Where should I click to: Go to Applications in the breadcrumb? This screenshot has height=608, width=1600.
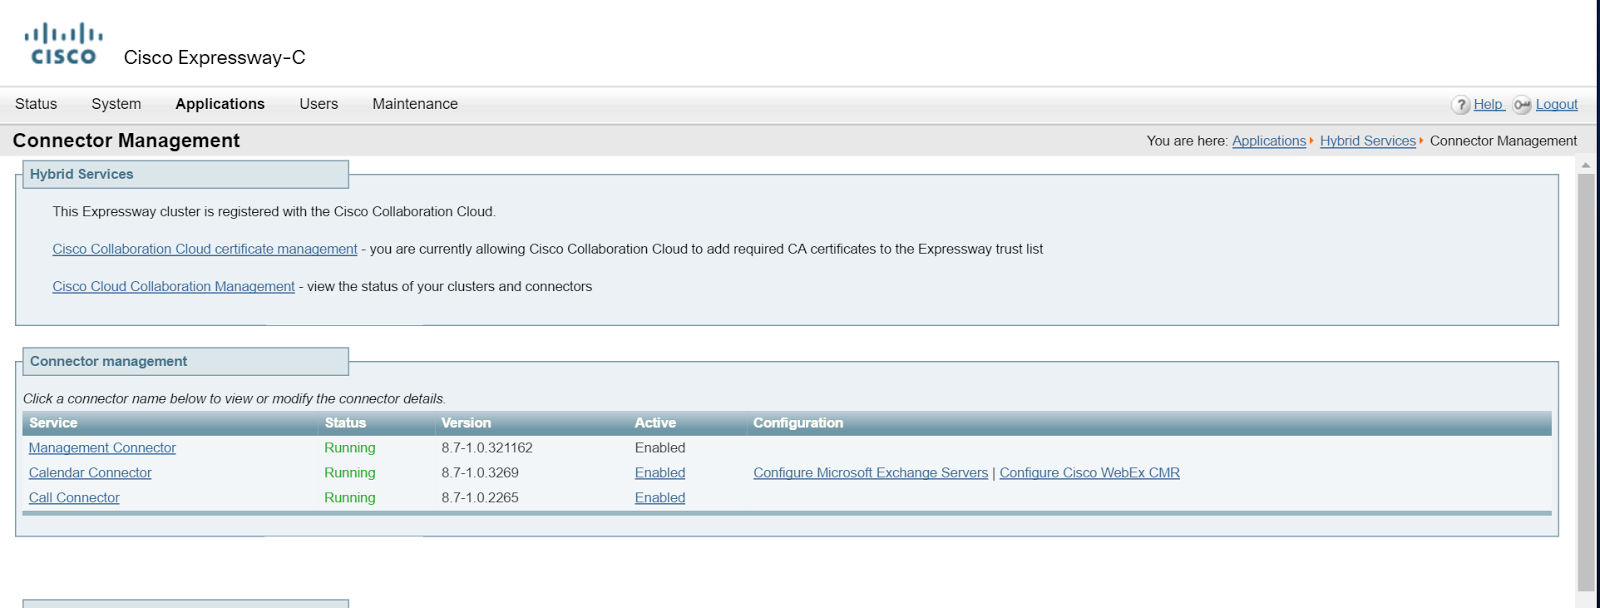[1269, 141]
